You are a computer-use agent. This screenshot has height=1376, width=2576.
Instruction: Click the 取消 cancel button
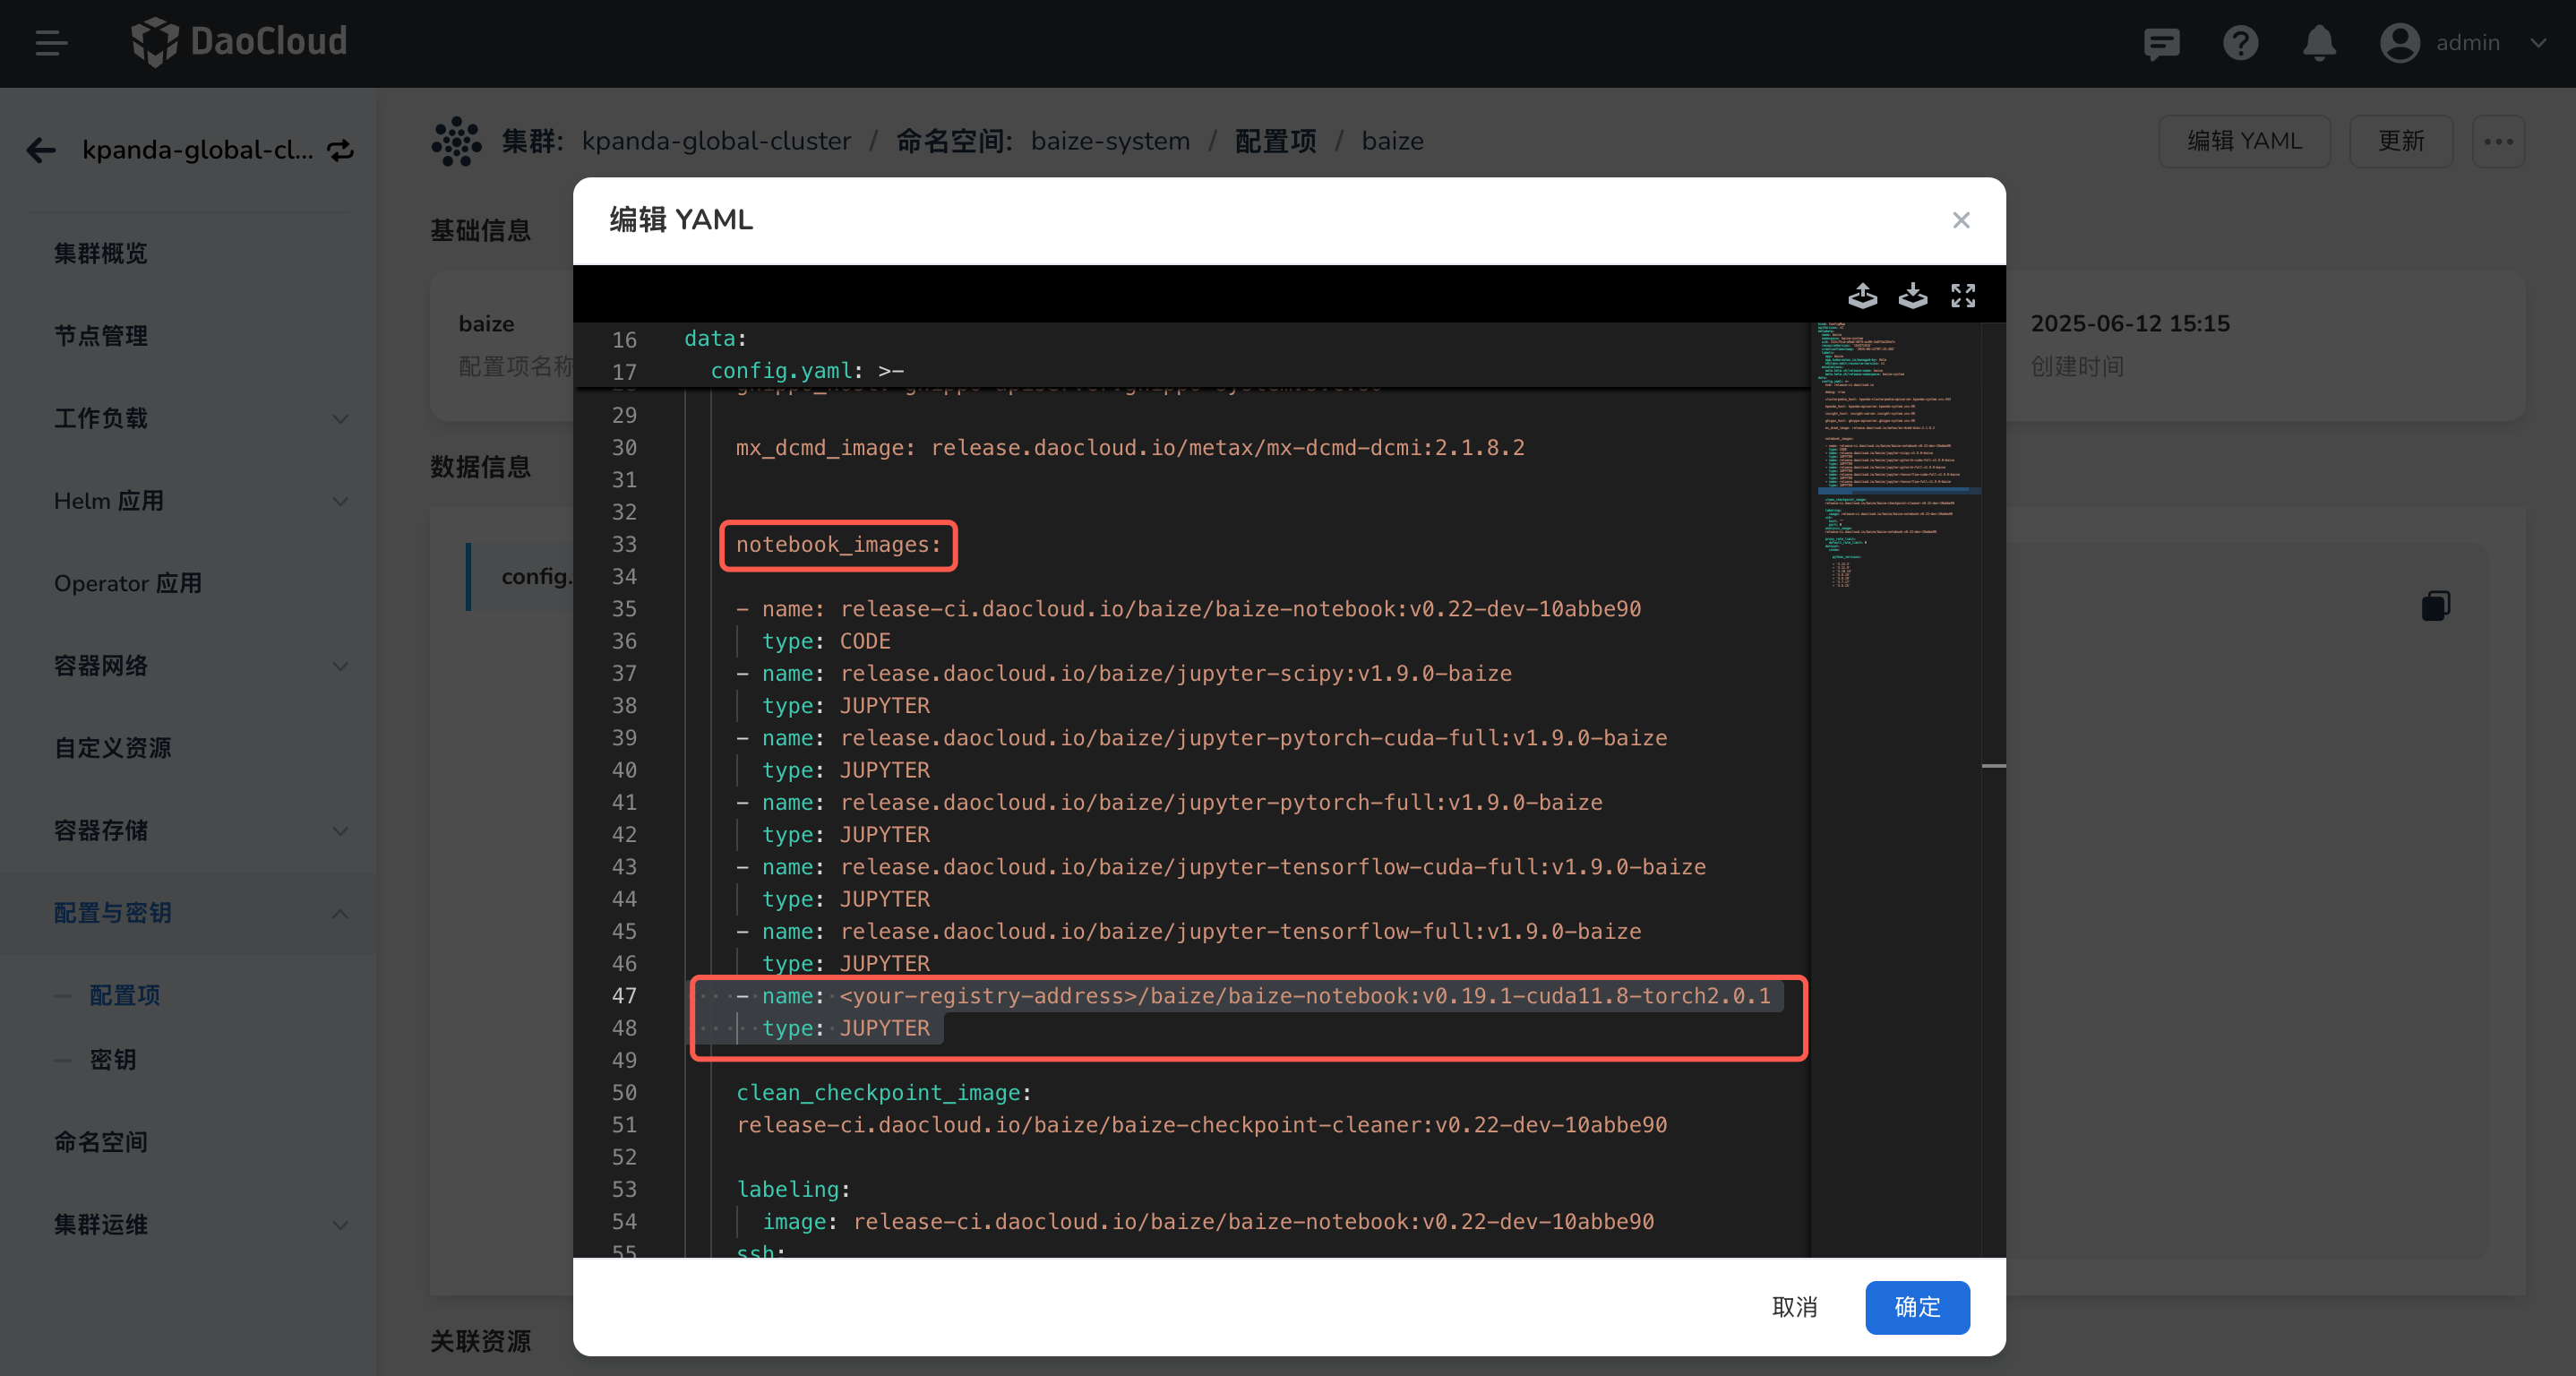[x=1794, y=1306]
